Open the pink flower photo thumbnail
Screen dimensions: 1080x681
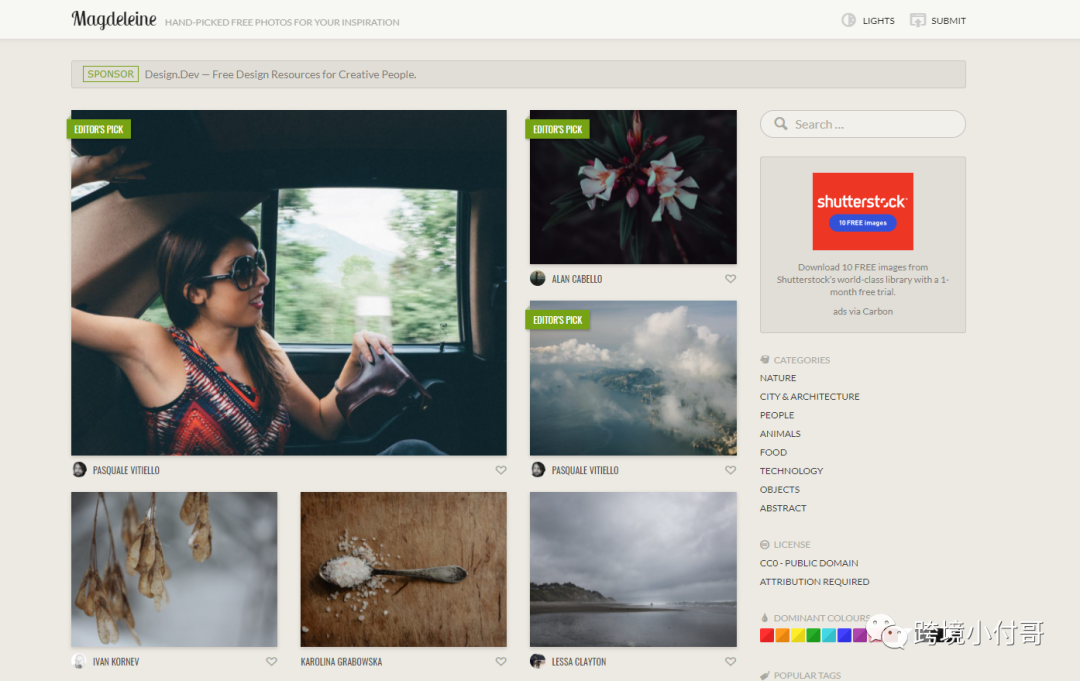[x=633, y=187]
